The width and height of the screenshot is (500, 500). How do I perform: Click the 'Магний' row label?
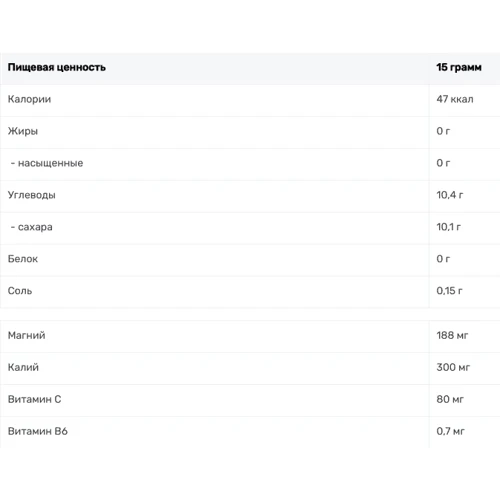tap(27, 335)
